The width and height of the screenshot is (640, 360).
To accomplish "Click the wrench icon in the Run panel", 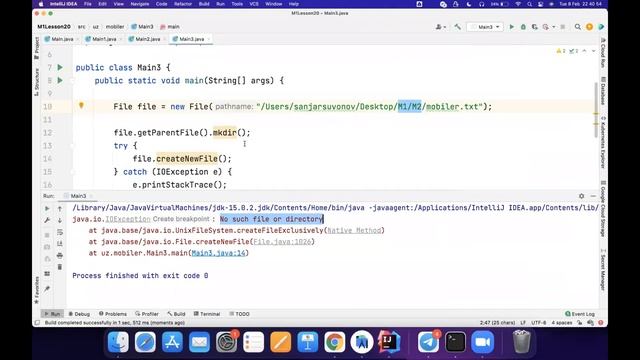I will coord(47,220).
